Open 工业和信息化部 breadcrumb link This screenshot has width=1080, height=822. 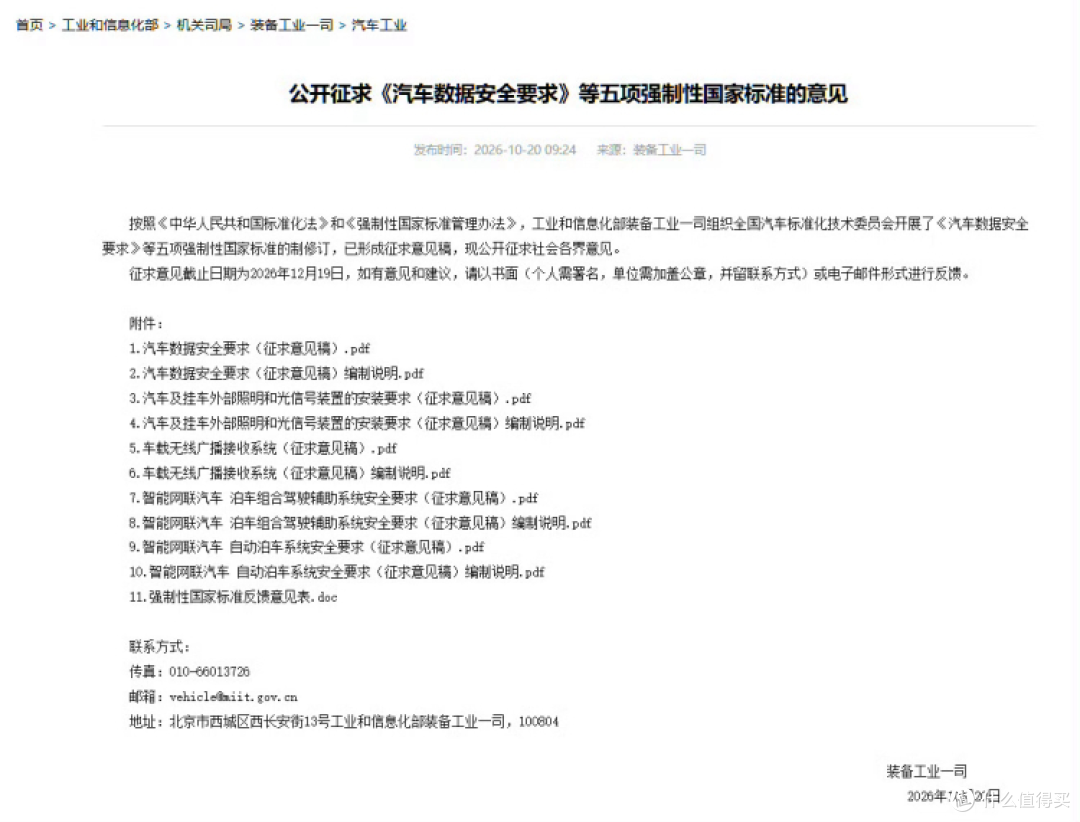(x=110, y=25)
